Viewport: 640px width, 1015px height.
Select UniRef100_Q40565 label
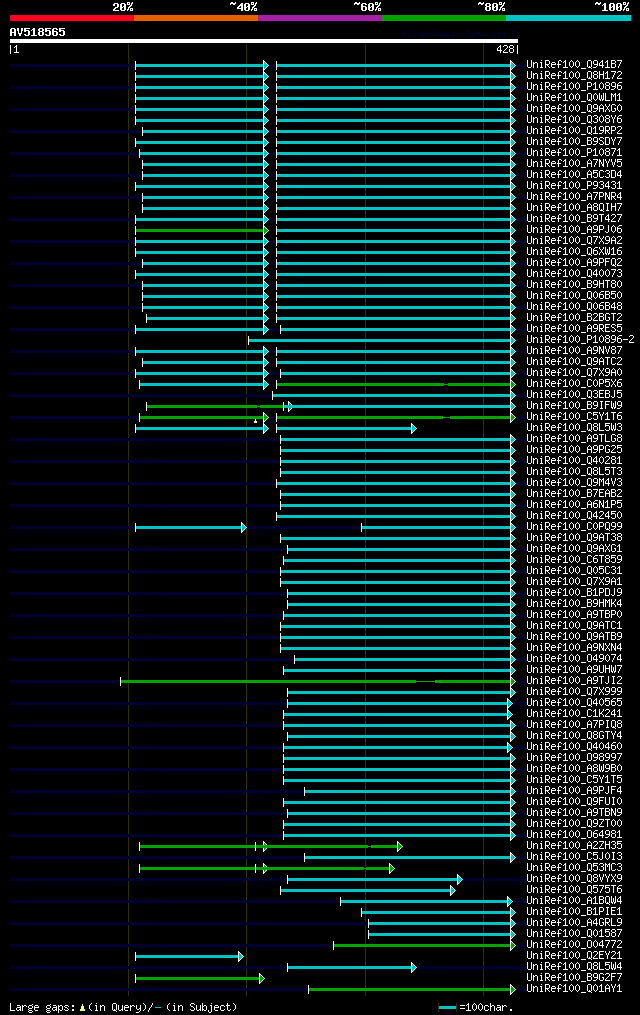tap(574, 703)
